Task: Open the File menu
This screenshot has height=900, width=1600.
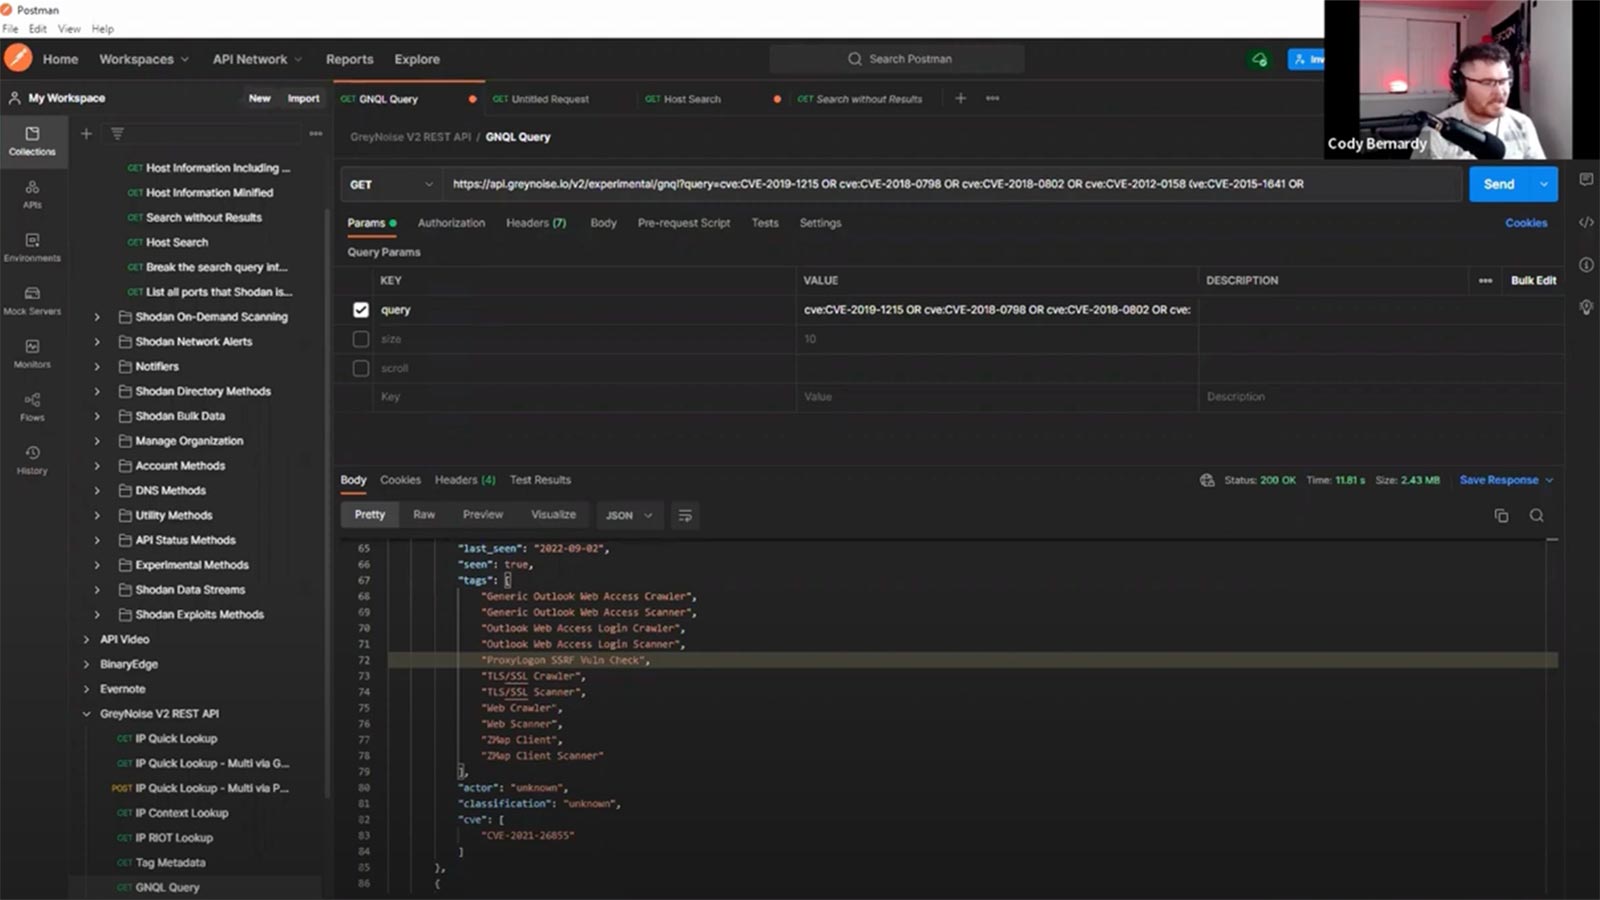Action: (x=10, y=29)
